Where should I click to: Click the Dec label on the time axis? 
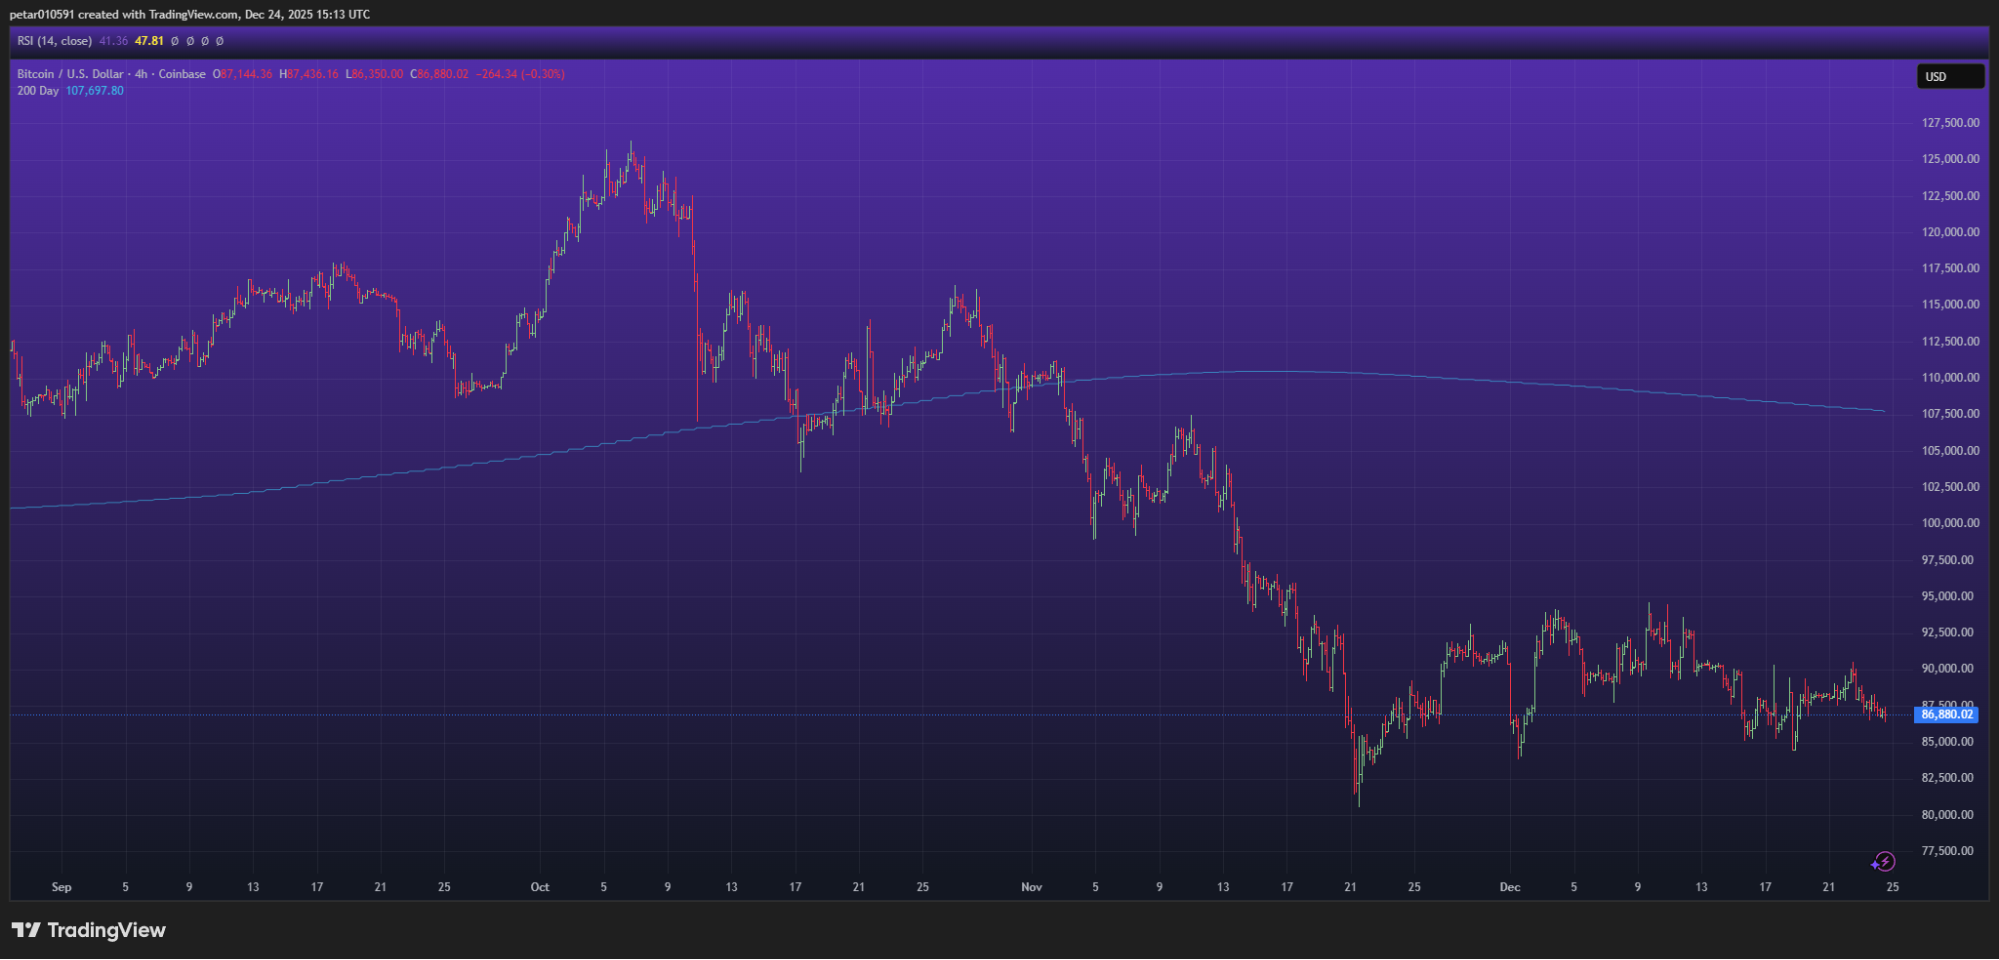pos(1509,887)
